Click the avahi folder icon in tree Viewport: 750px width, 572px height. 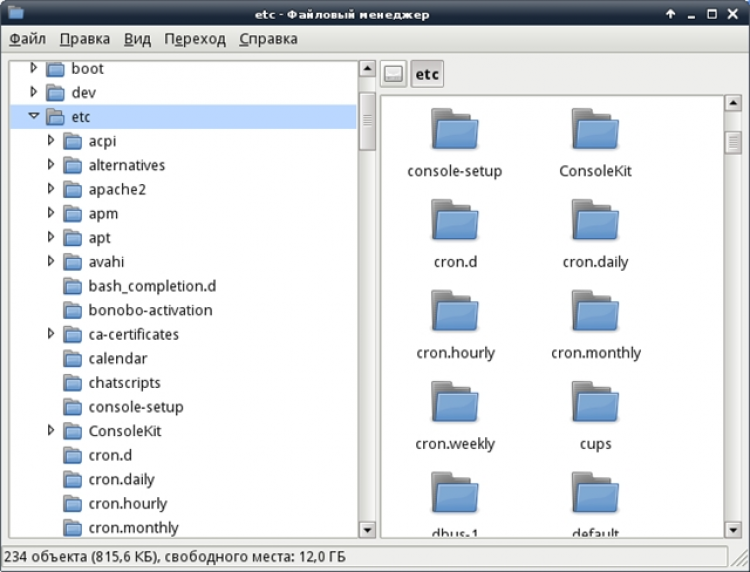point(72,262)
